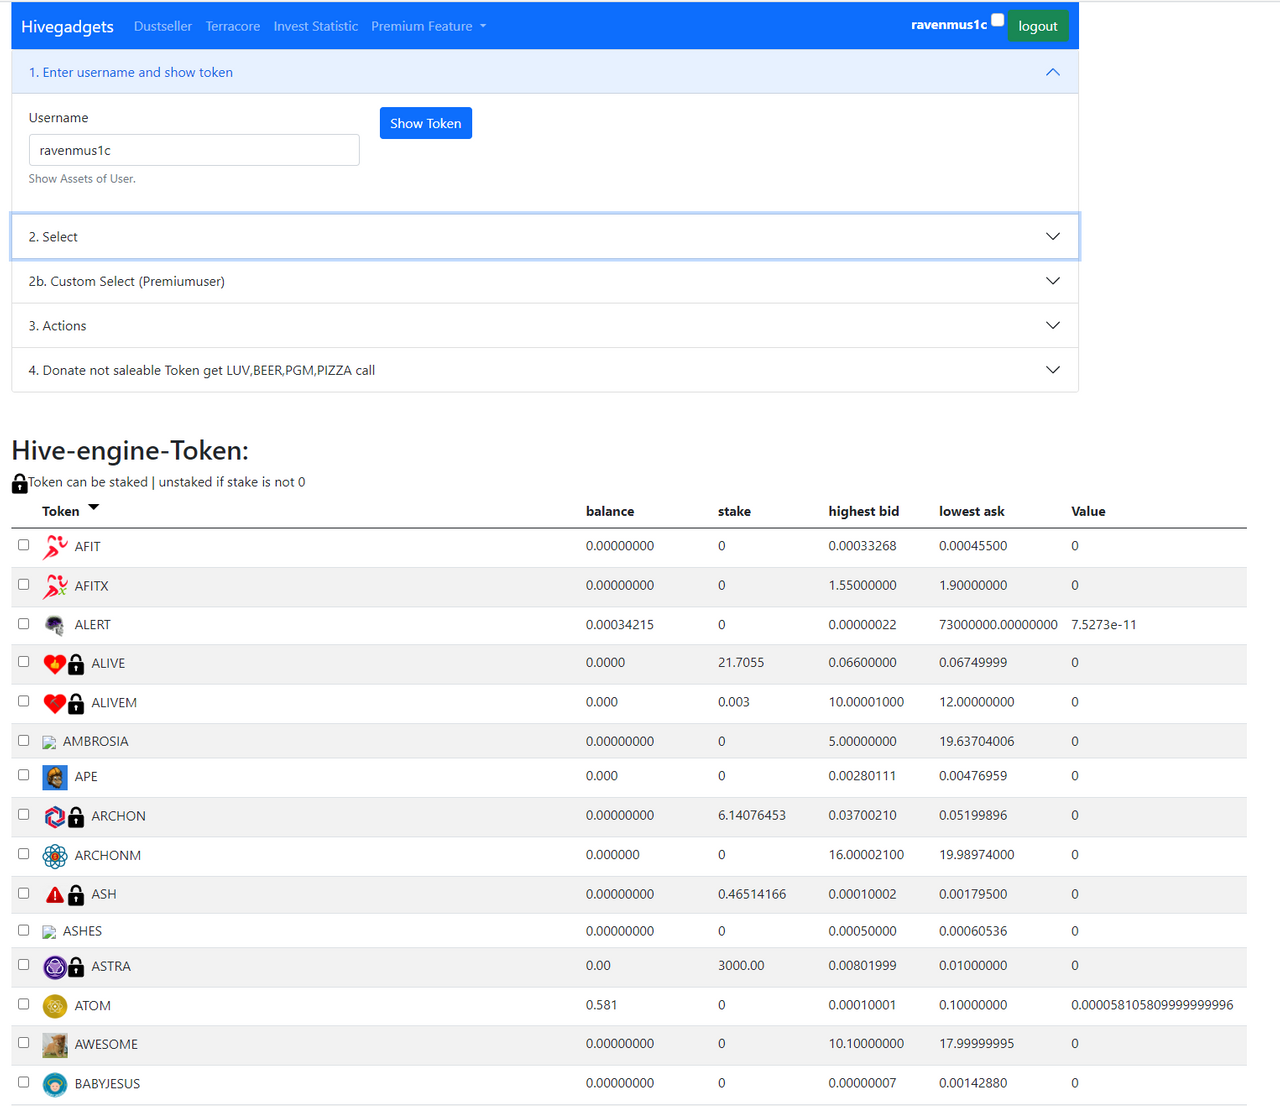Click the AWESOME token image icon
The height and width of the screenshot is (1106, 1280).
click(55, 1045)
